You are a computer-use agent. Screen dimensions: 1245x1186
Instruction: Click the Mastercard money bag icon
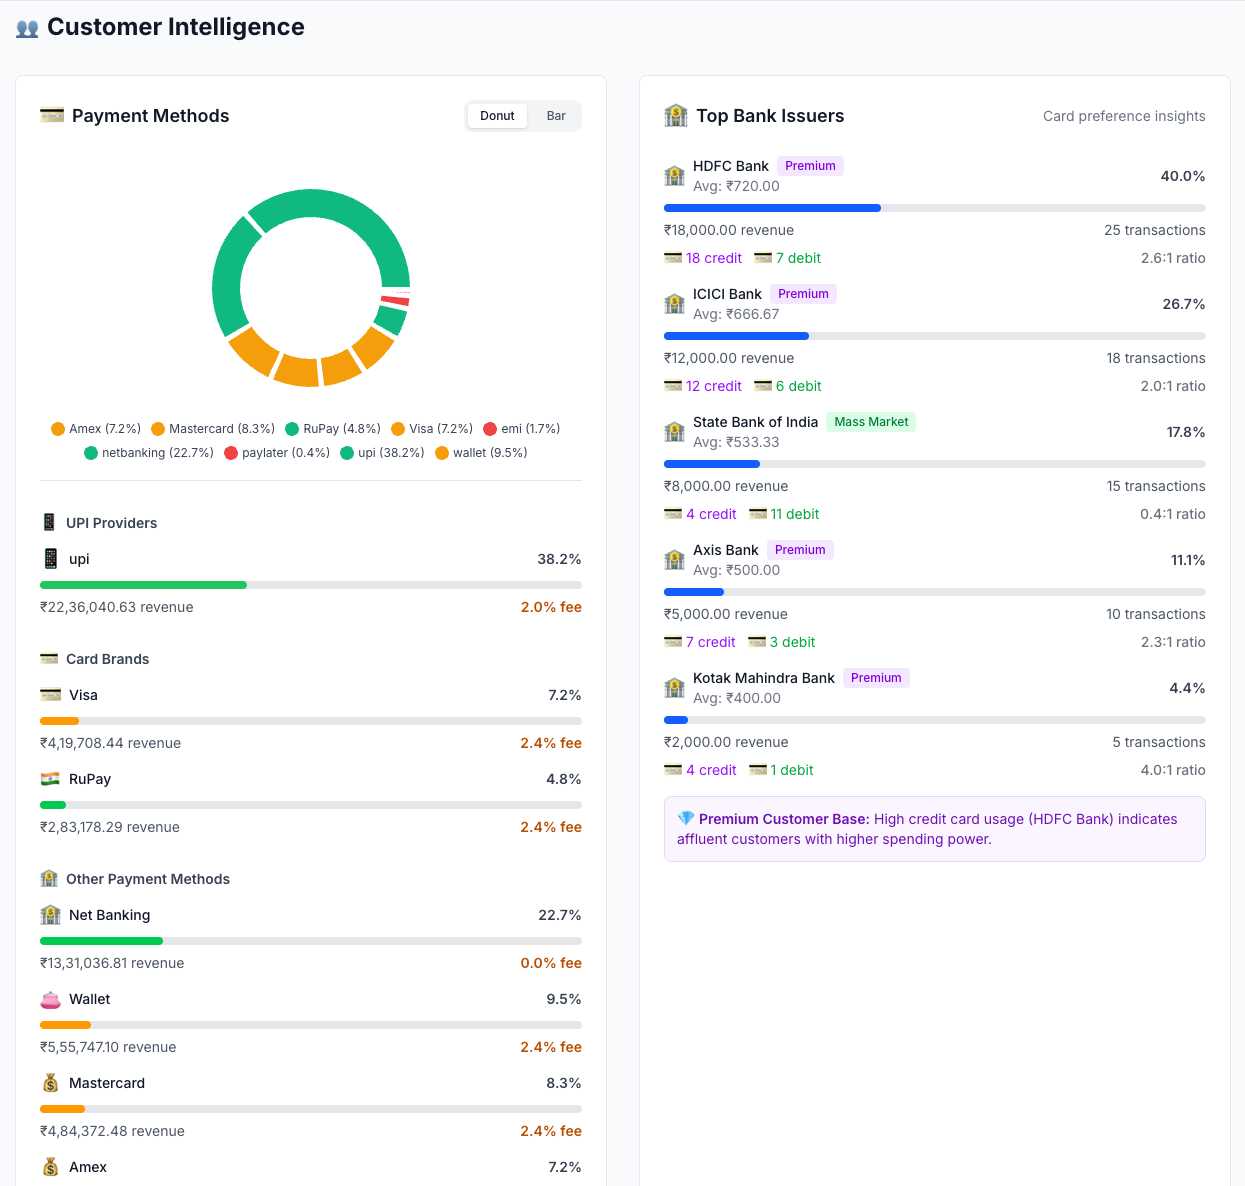coord(51,1082)
